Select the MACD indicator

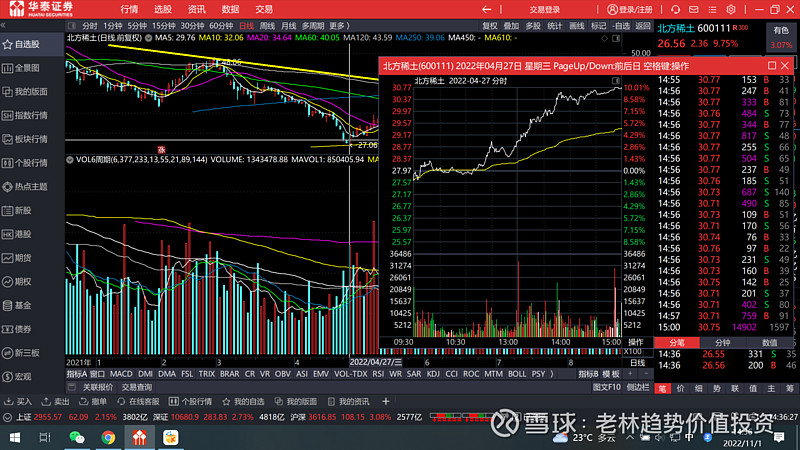(x=121, y=374)
